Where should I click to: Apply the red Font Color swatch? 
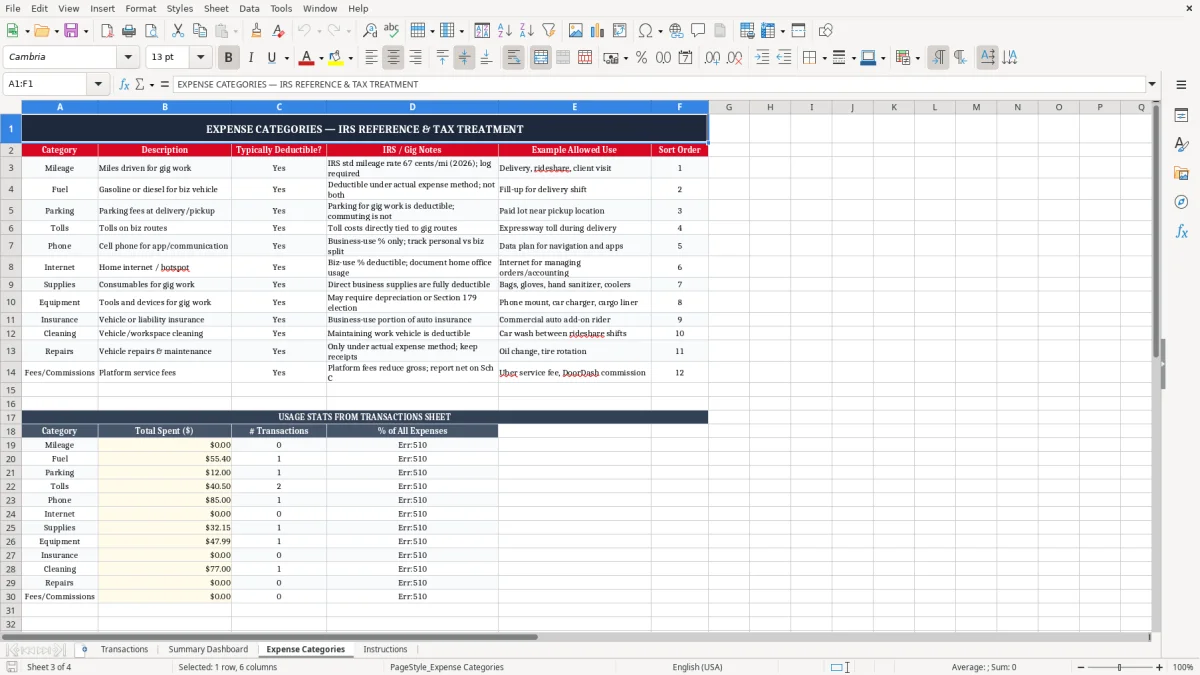tap(306, 58)
